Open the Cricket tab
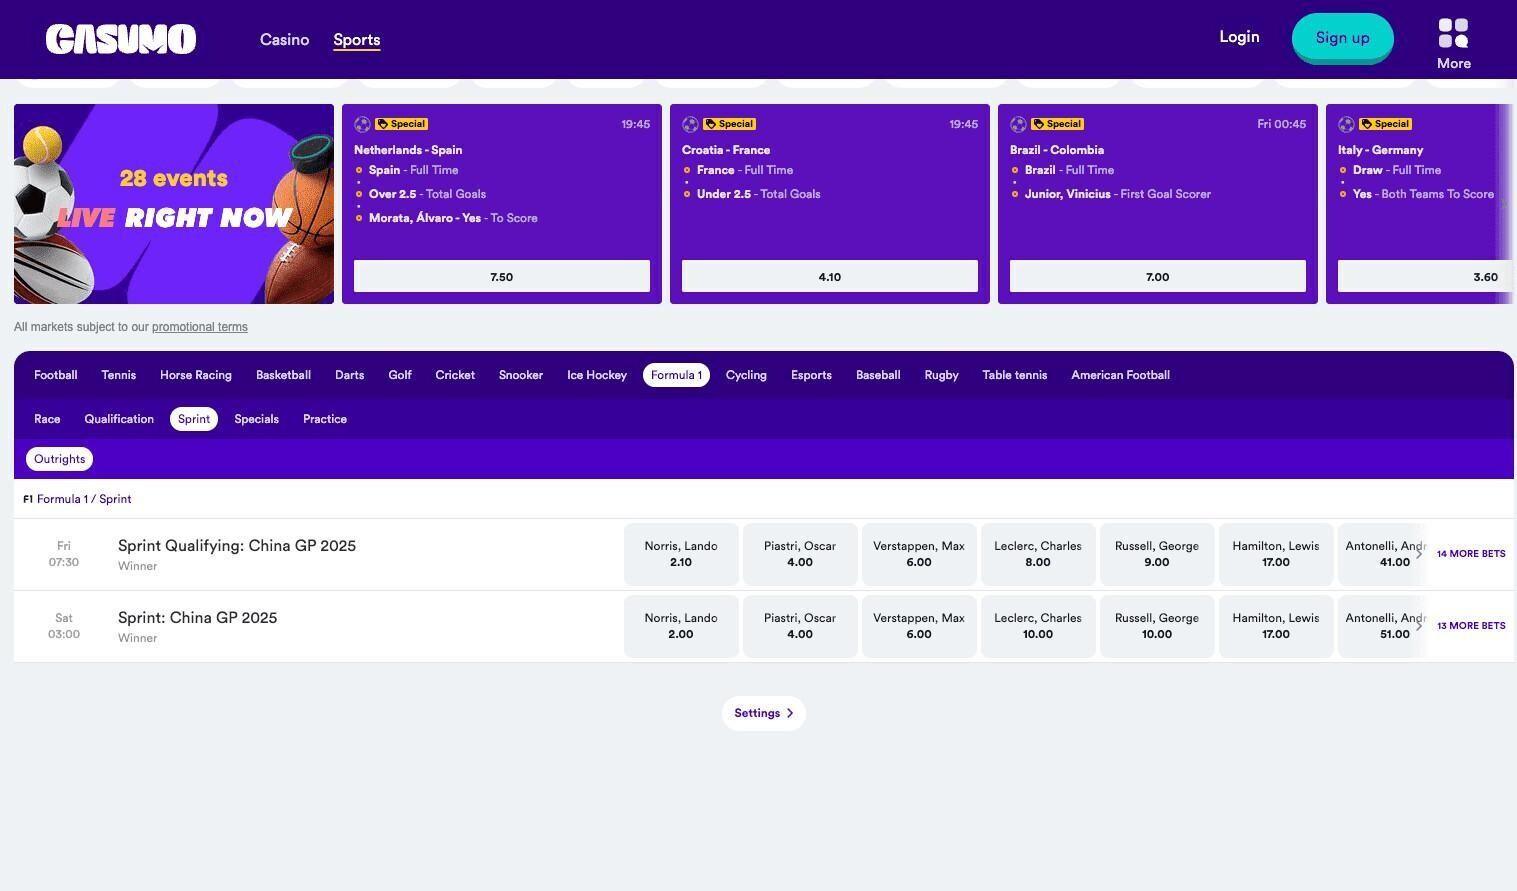 click(x=455, y=375)
